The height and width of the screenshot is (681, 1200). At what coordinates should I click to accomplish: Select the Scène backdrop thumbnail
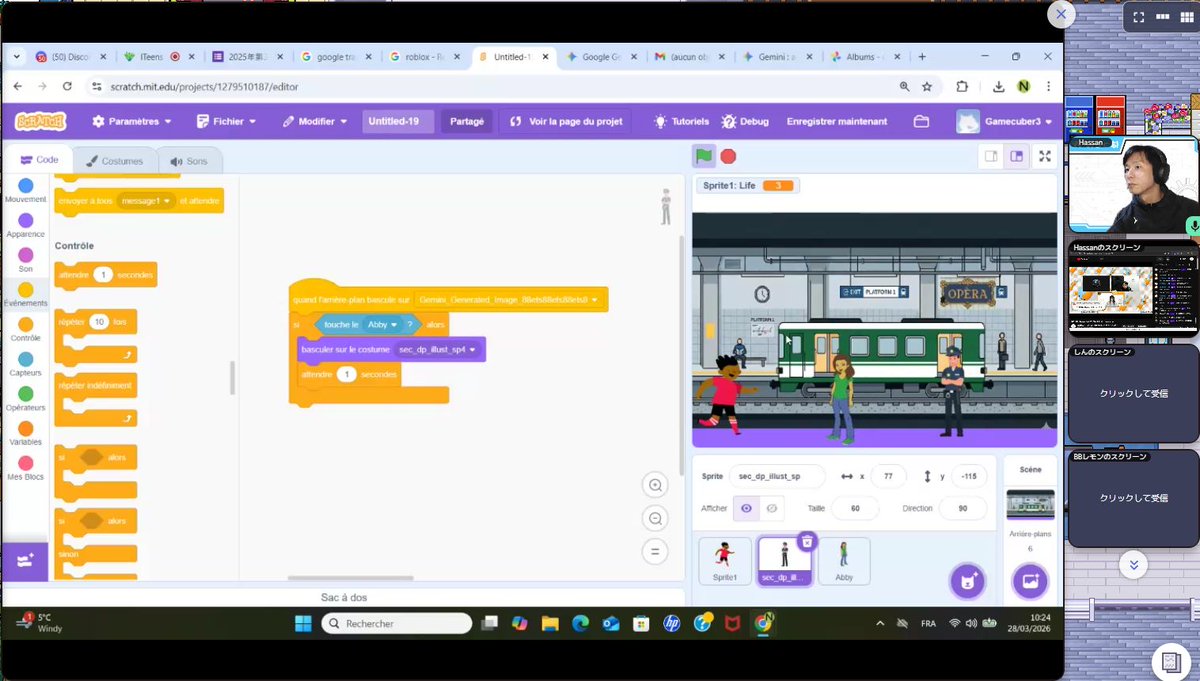(1030, 505)
